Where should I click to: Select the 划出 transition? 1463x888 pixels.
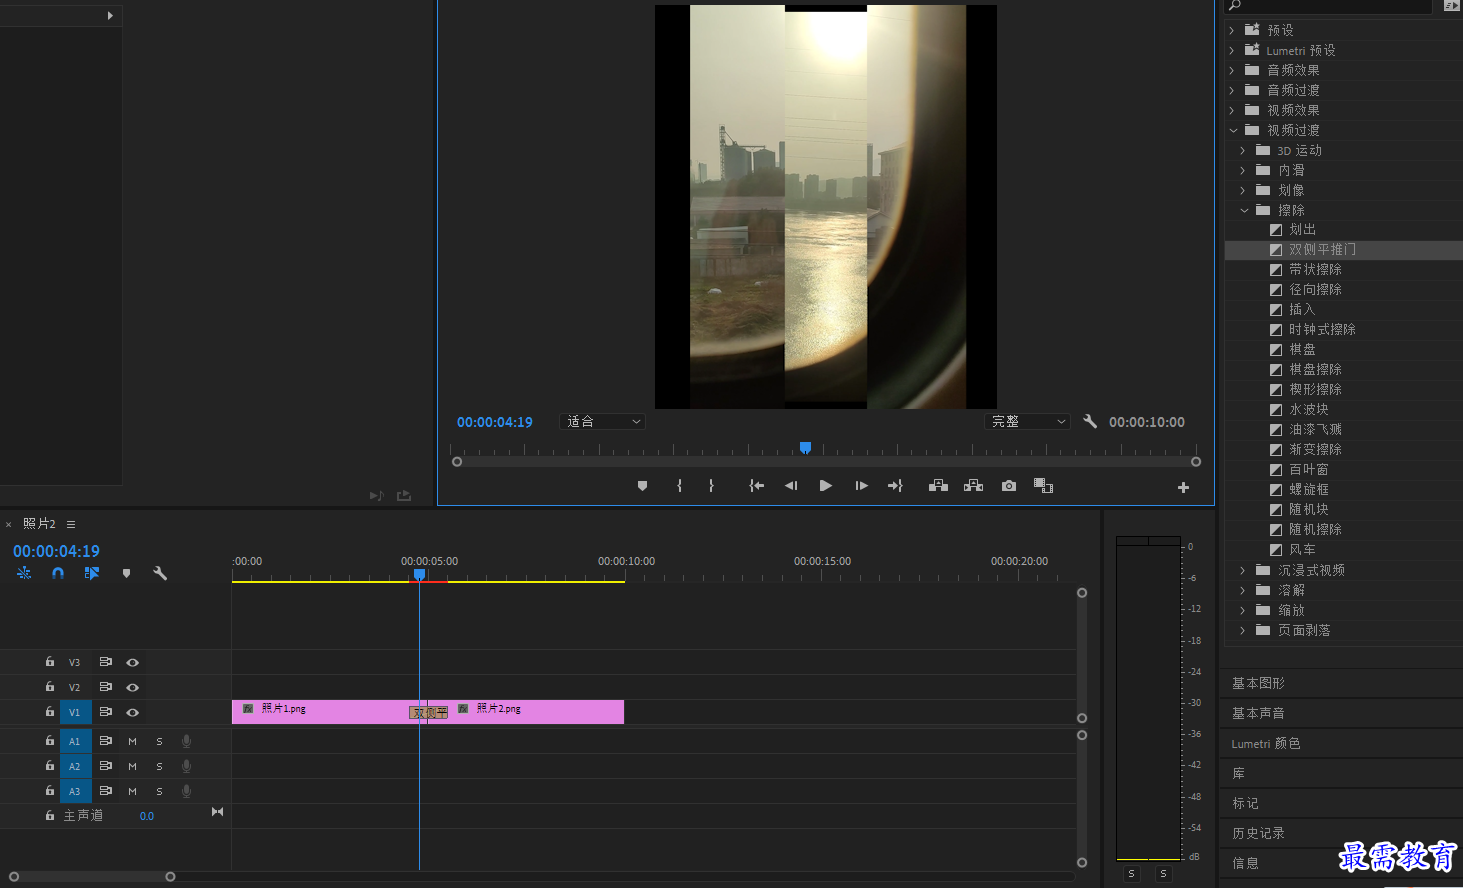point(1302,229)
